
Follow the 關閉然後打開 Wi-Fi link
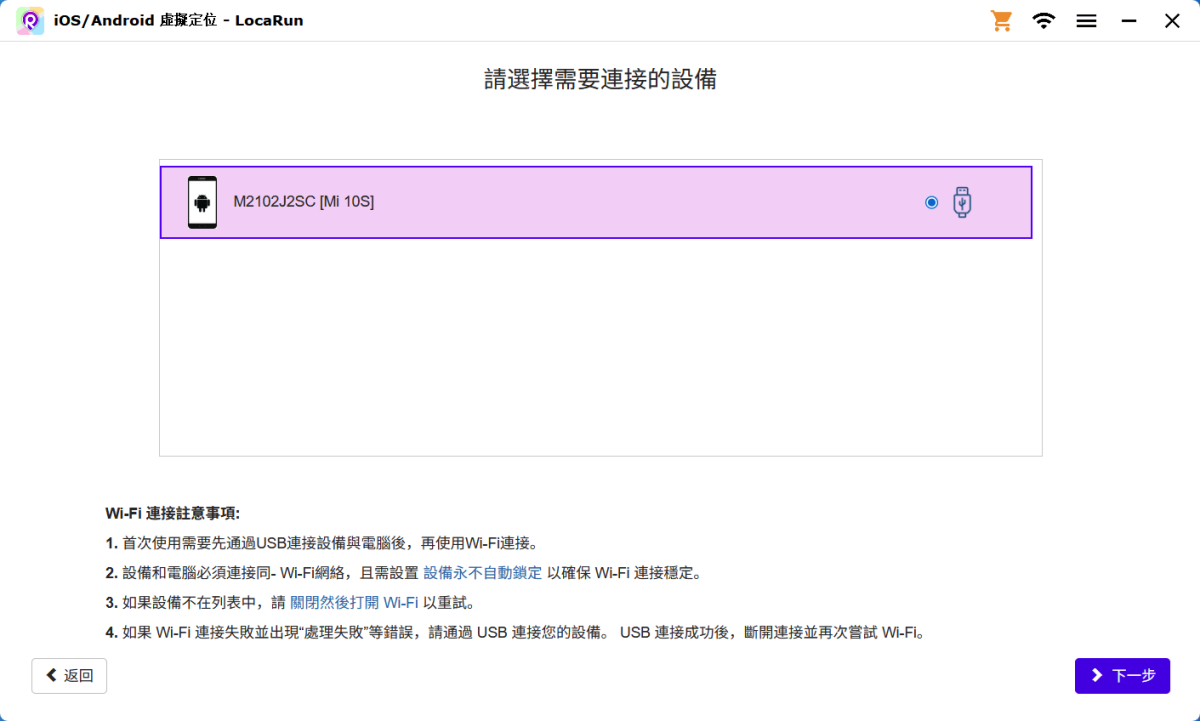(354, 603)
